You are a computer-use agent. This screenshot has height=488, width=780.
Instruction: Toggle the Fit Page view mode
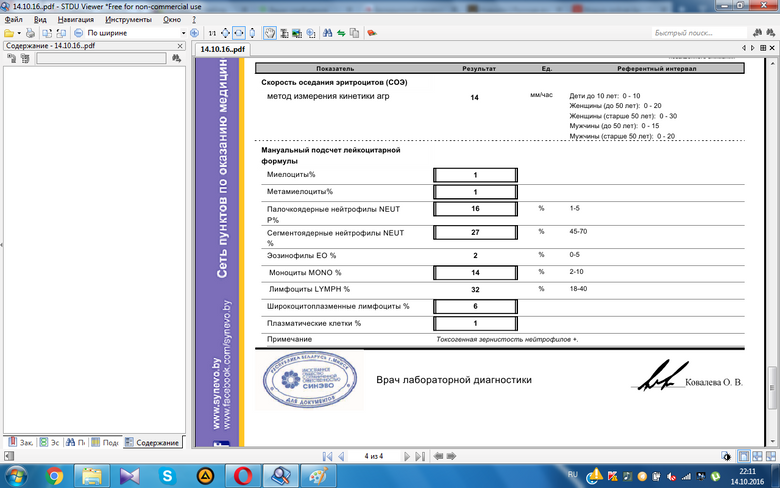point(225,33)
